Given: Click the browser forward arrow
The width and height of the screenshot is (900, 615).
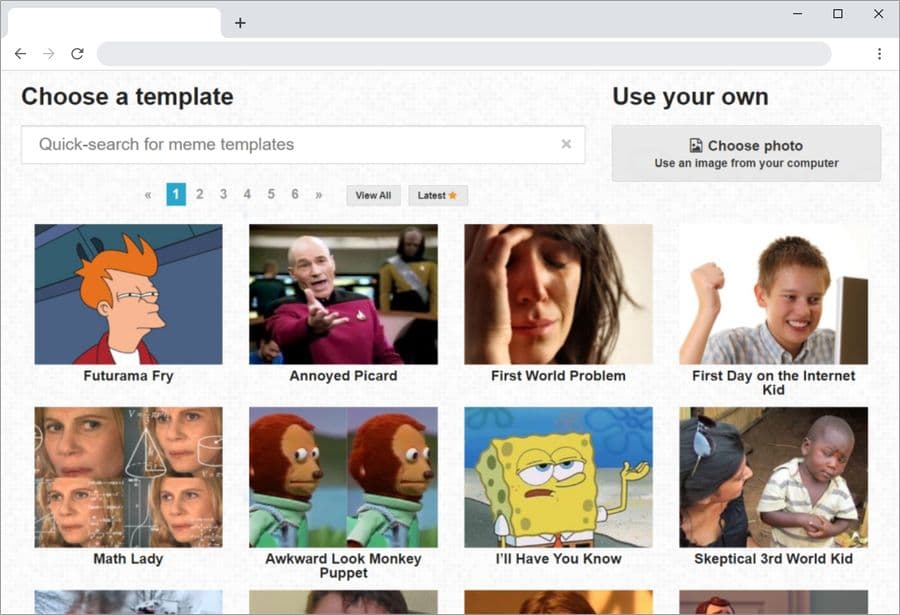Looking at the screenshot, I should click(x=49, y=54).
